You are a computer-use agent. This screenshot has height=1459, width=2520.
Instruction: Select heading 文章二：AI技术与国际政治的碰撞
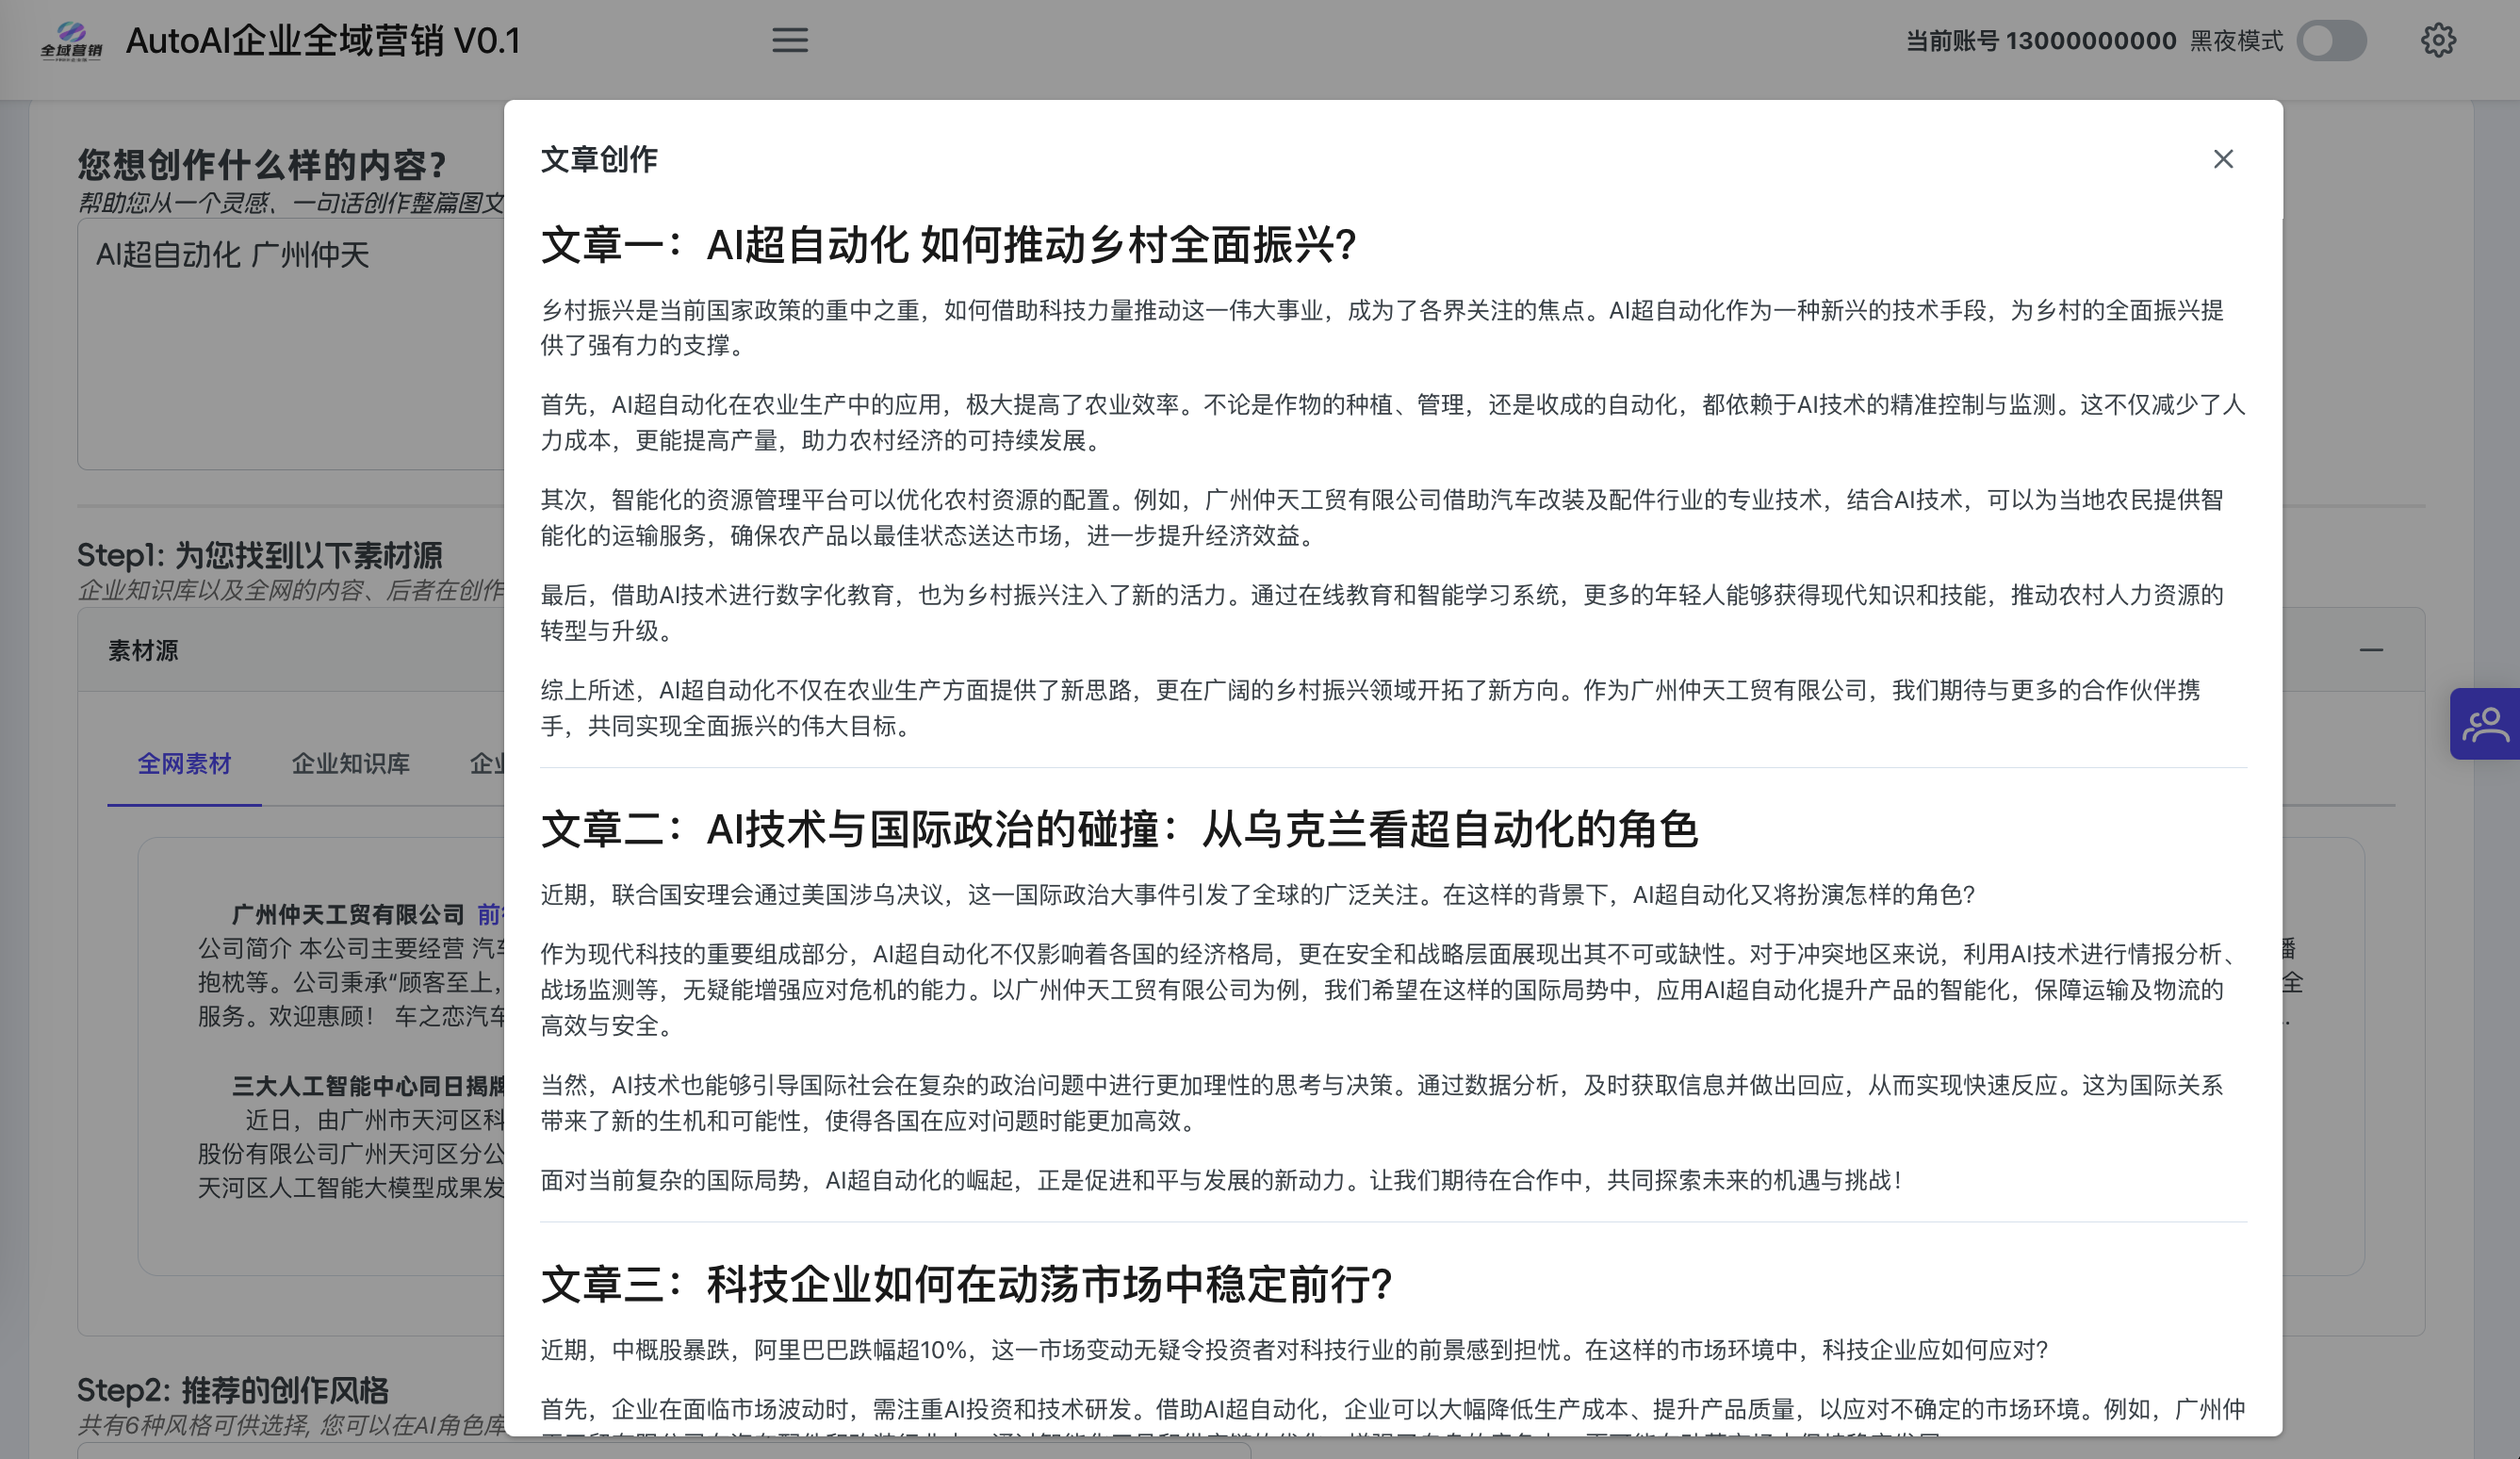tap(1119, 829)
